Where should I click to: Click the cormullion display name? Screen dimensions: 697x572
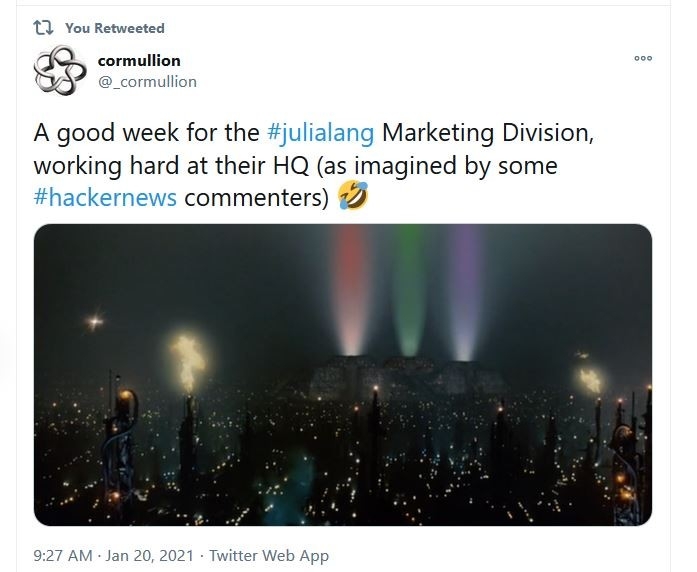tap(139, 60)
